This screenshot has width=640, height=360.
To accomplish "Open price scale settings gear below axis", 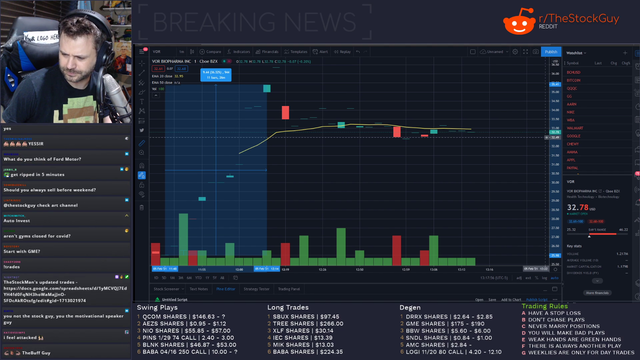I will [555, 269].
